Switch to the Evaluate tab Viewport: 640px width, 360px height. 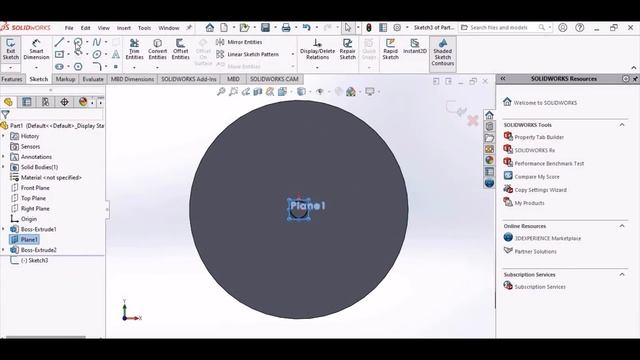93,79
